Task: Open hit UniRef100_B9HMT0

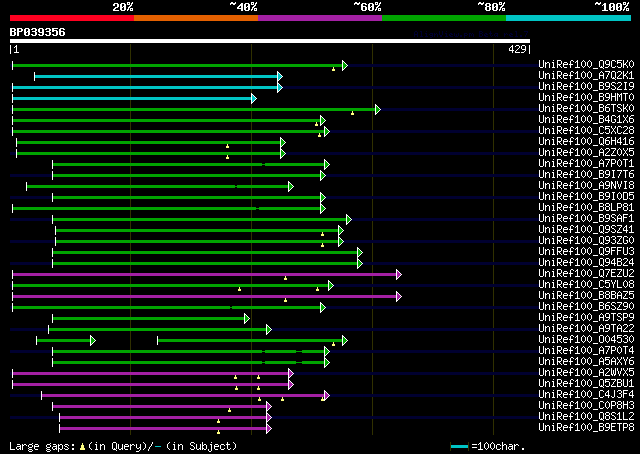Action: tap(586, 98)
